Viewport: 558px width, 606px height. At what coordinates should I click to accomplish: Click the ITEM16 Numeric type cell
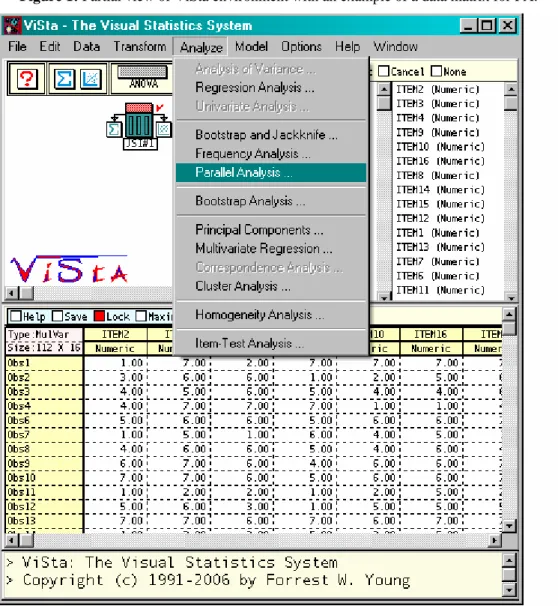click(431, 349)
